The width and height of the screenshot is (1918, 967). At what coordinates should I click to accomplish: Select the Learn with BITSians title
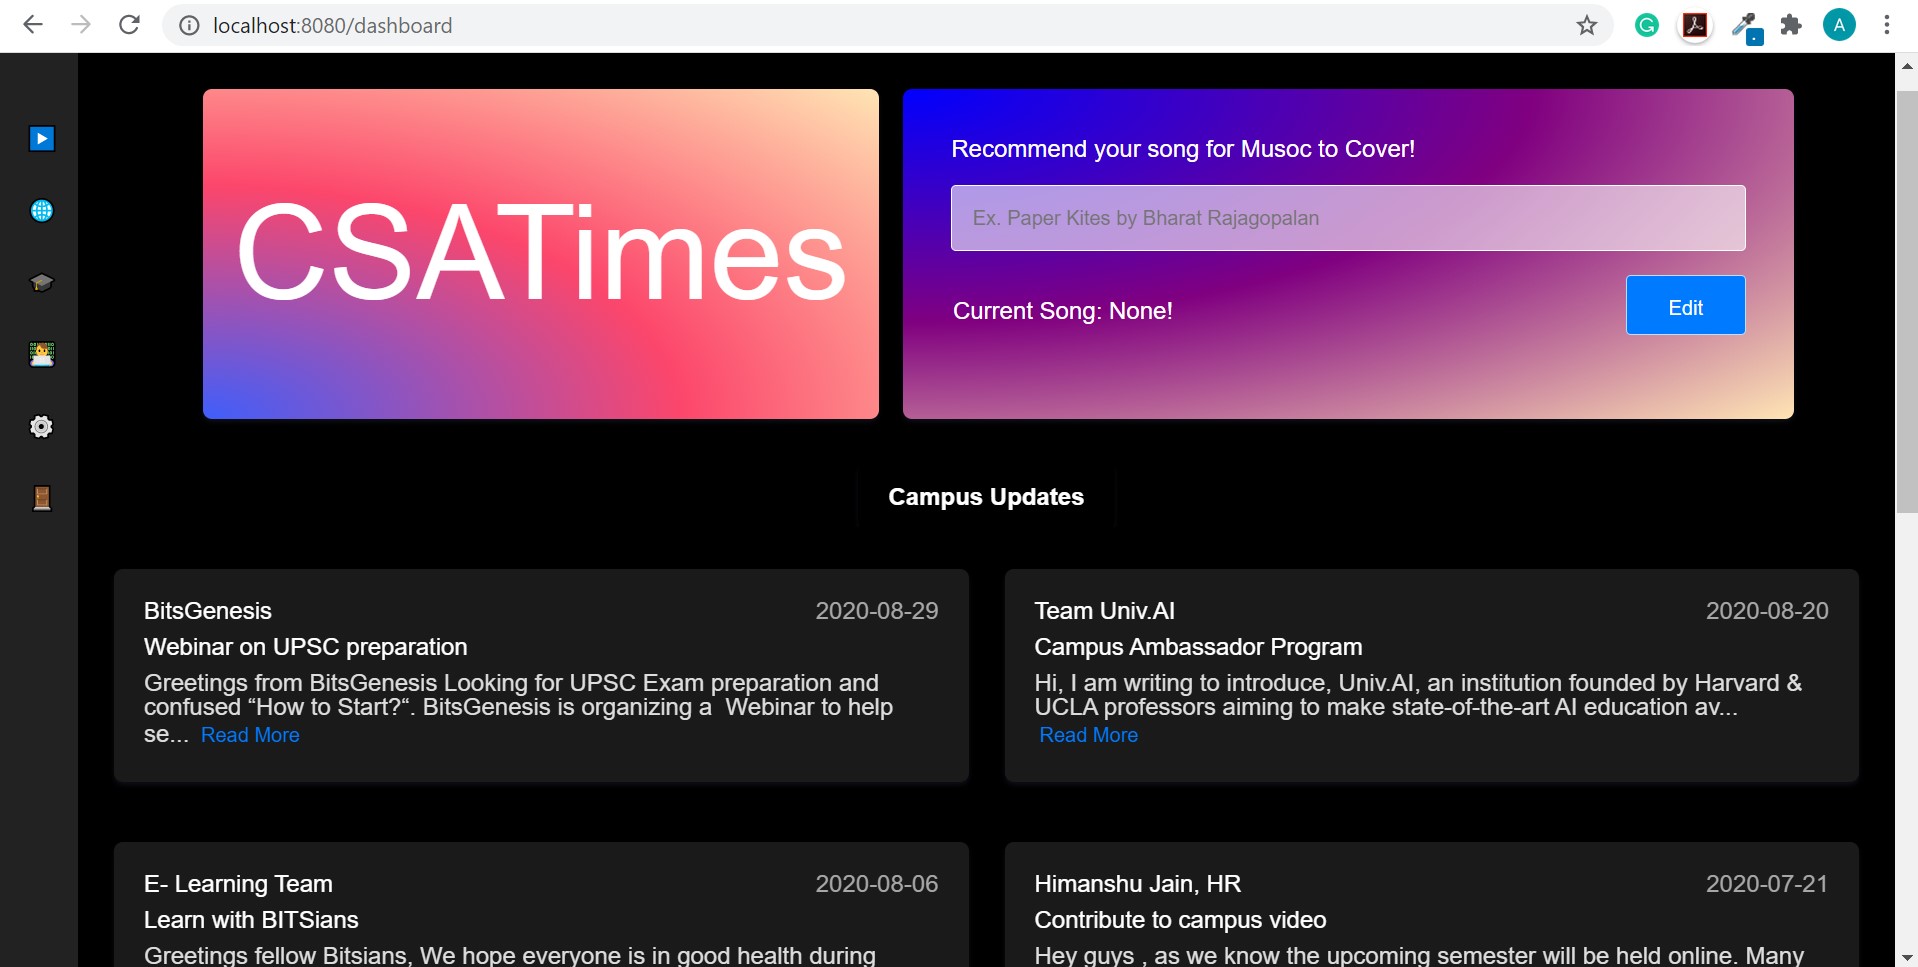tap(251, 920)
